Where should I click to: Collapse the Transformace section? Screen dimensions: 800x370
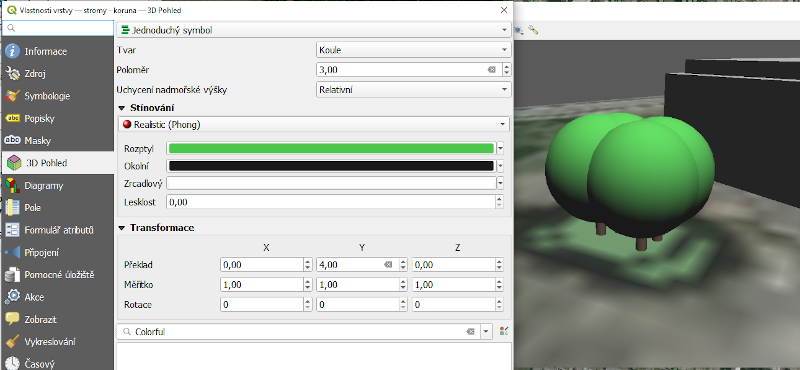[x=121, y=228]
